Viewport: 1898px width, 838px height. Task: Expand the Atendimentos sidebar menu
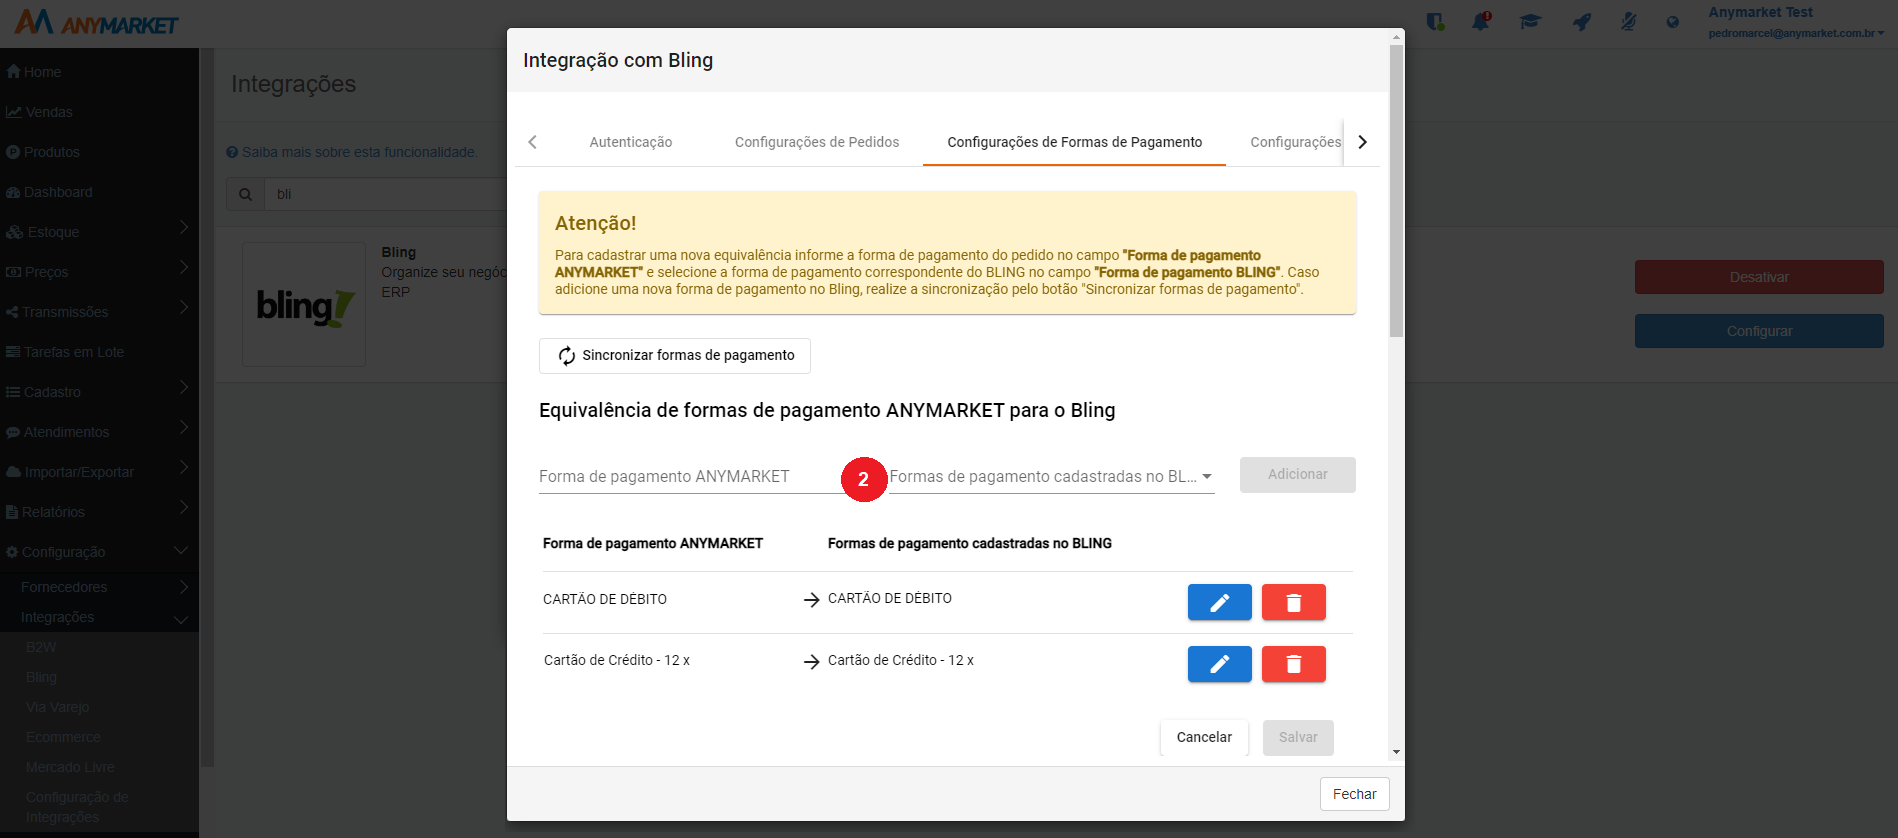99,432
